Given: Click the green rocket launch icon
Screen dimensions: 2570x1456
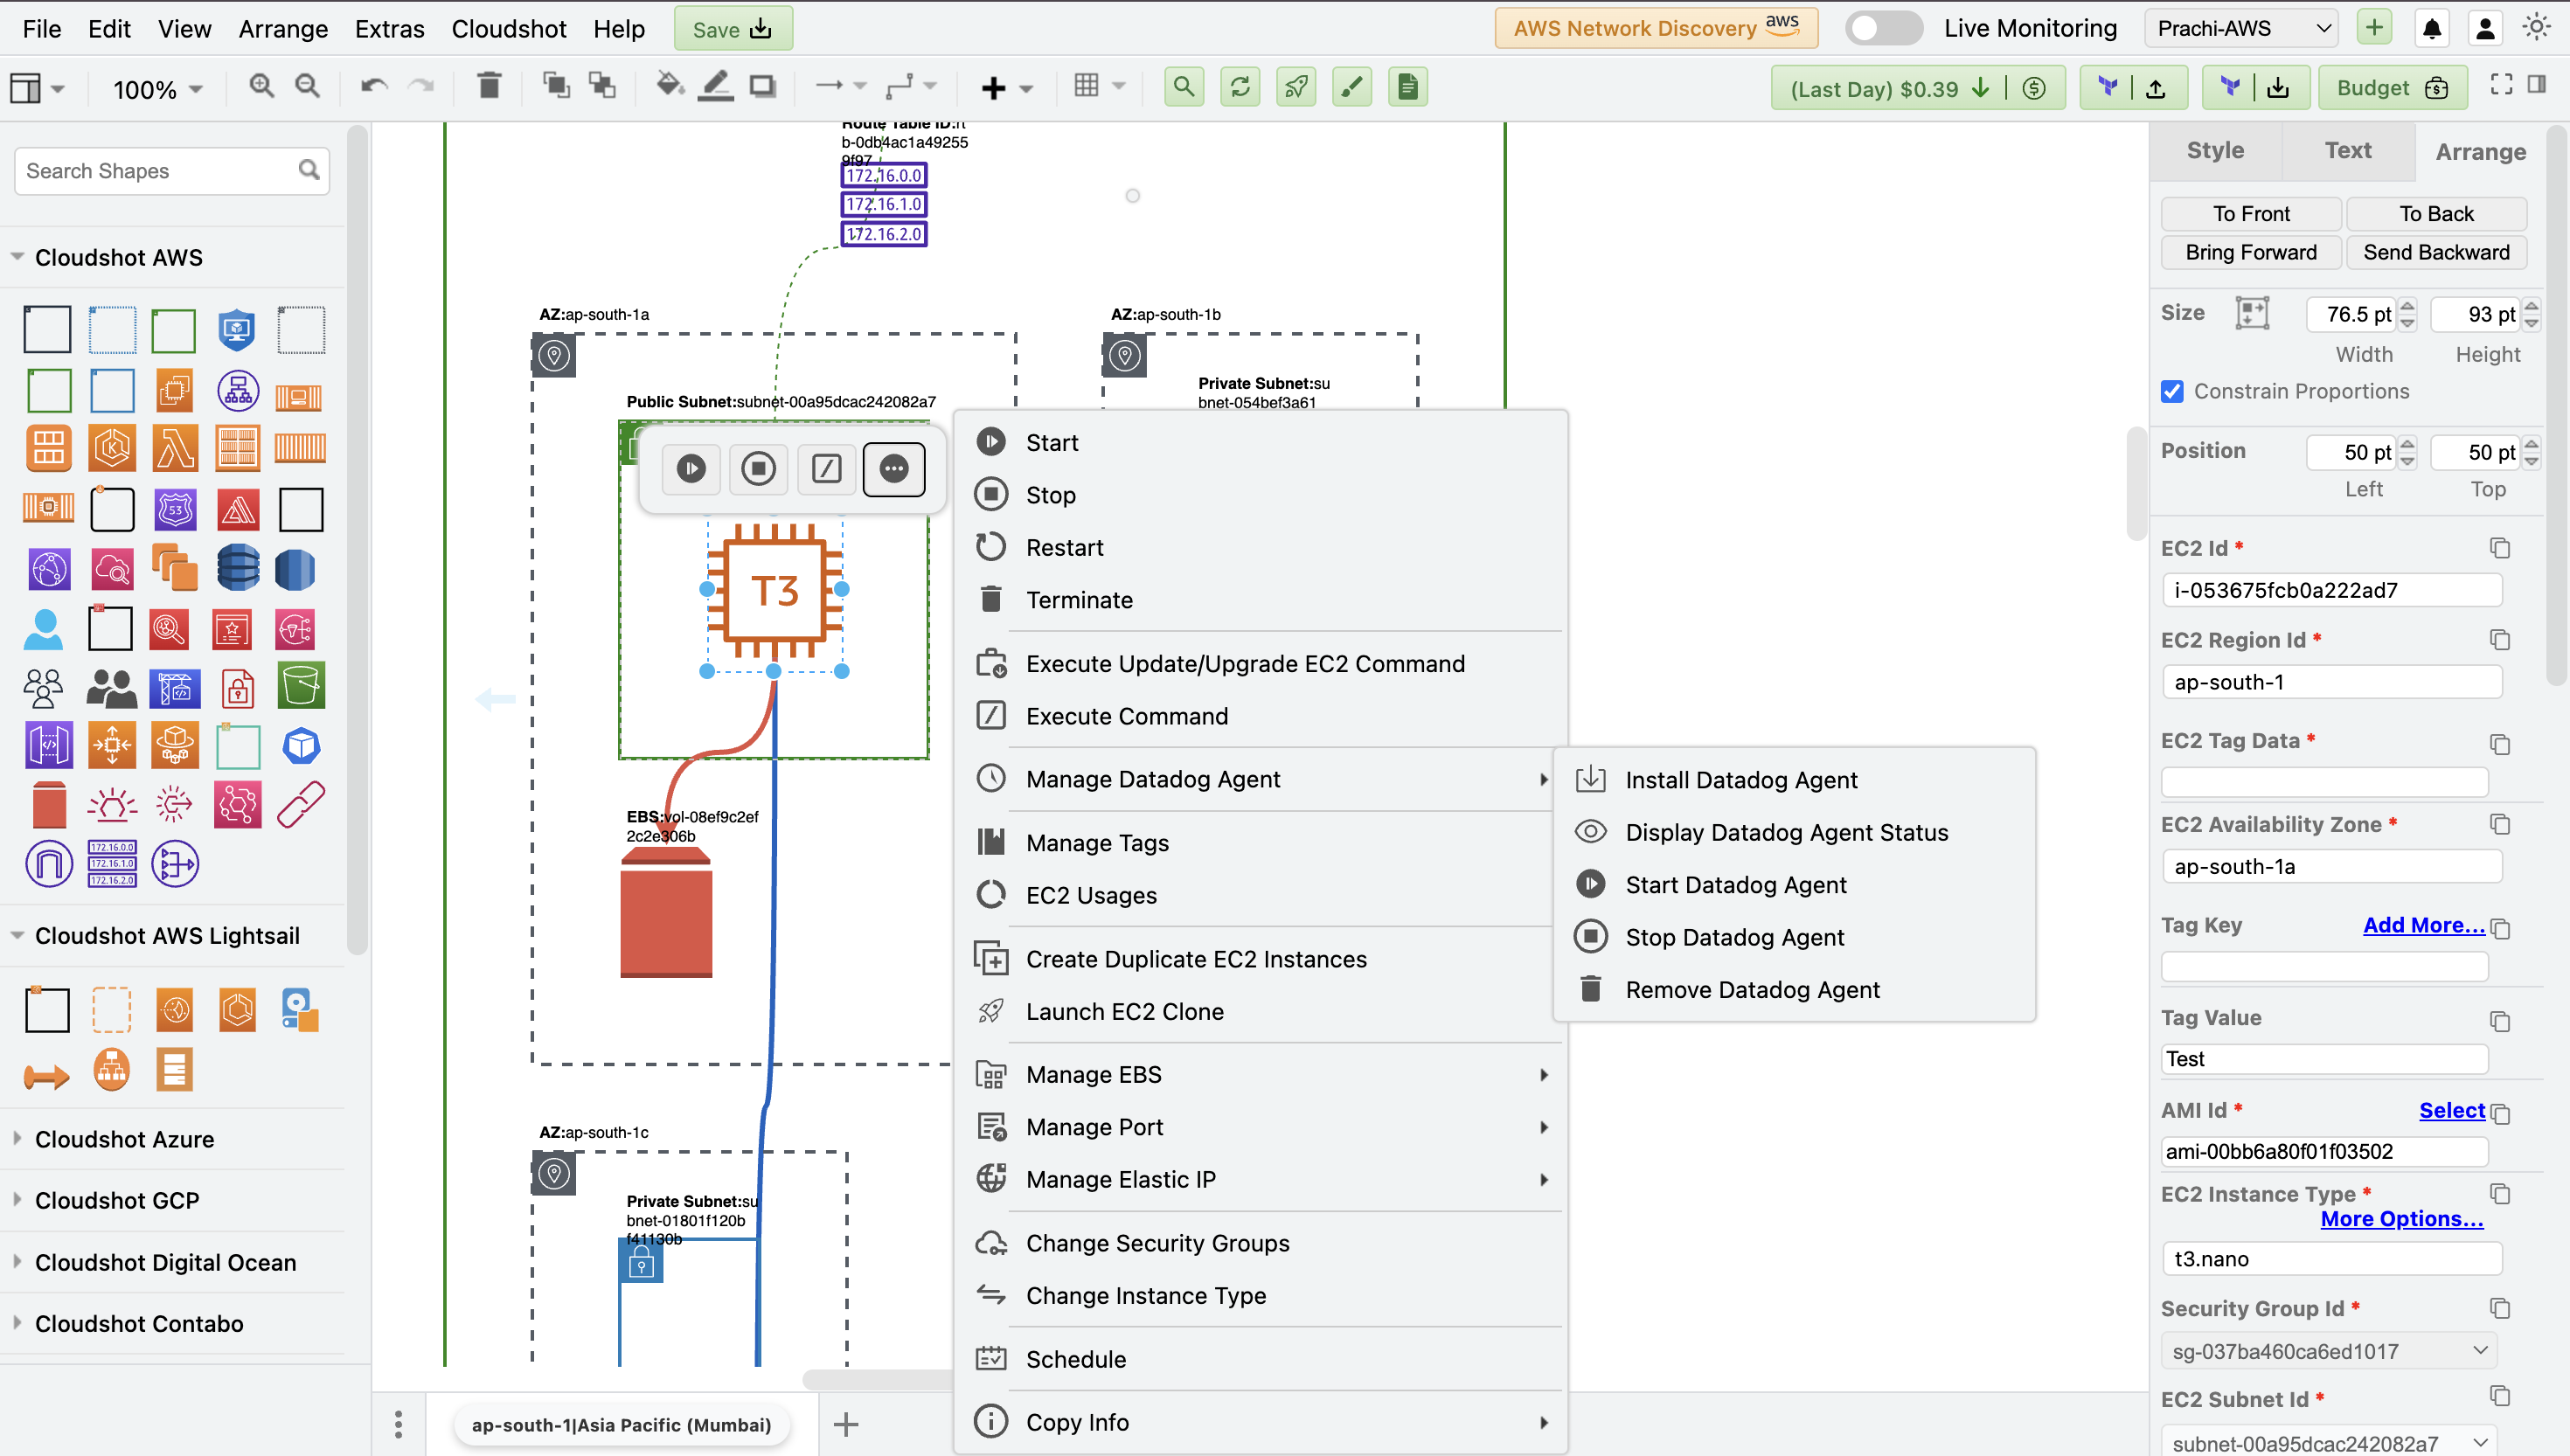Looking at the screenshot, I should (1296, 87).
